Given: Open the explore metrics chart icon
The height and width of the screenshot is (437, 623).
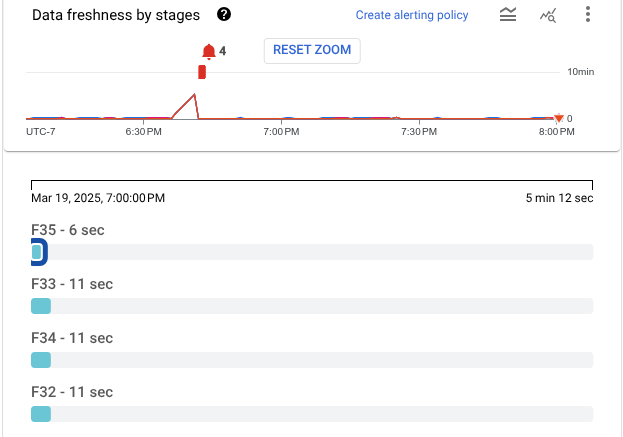Looking at the screenshot, I should pyautogui.click(x=548, y=15).
